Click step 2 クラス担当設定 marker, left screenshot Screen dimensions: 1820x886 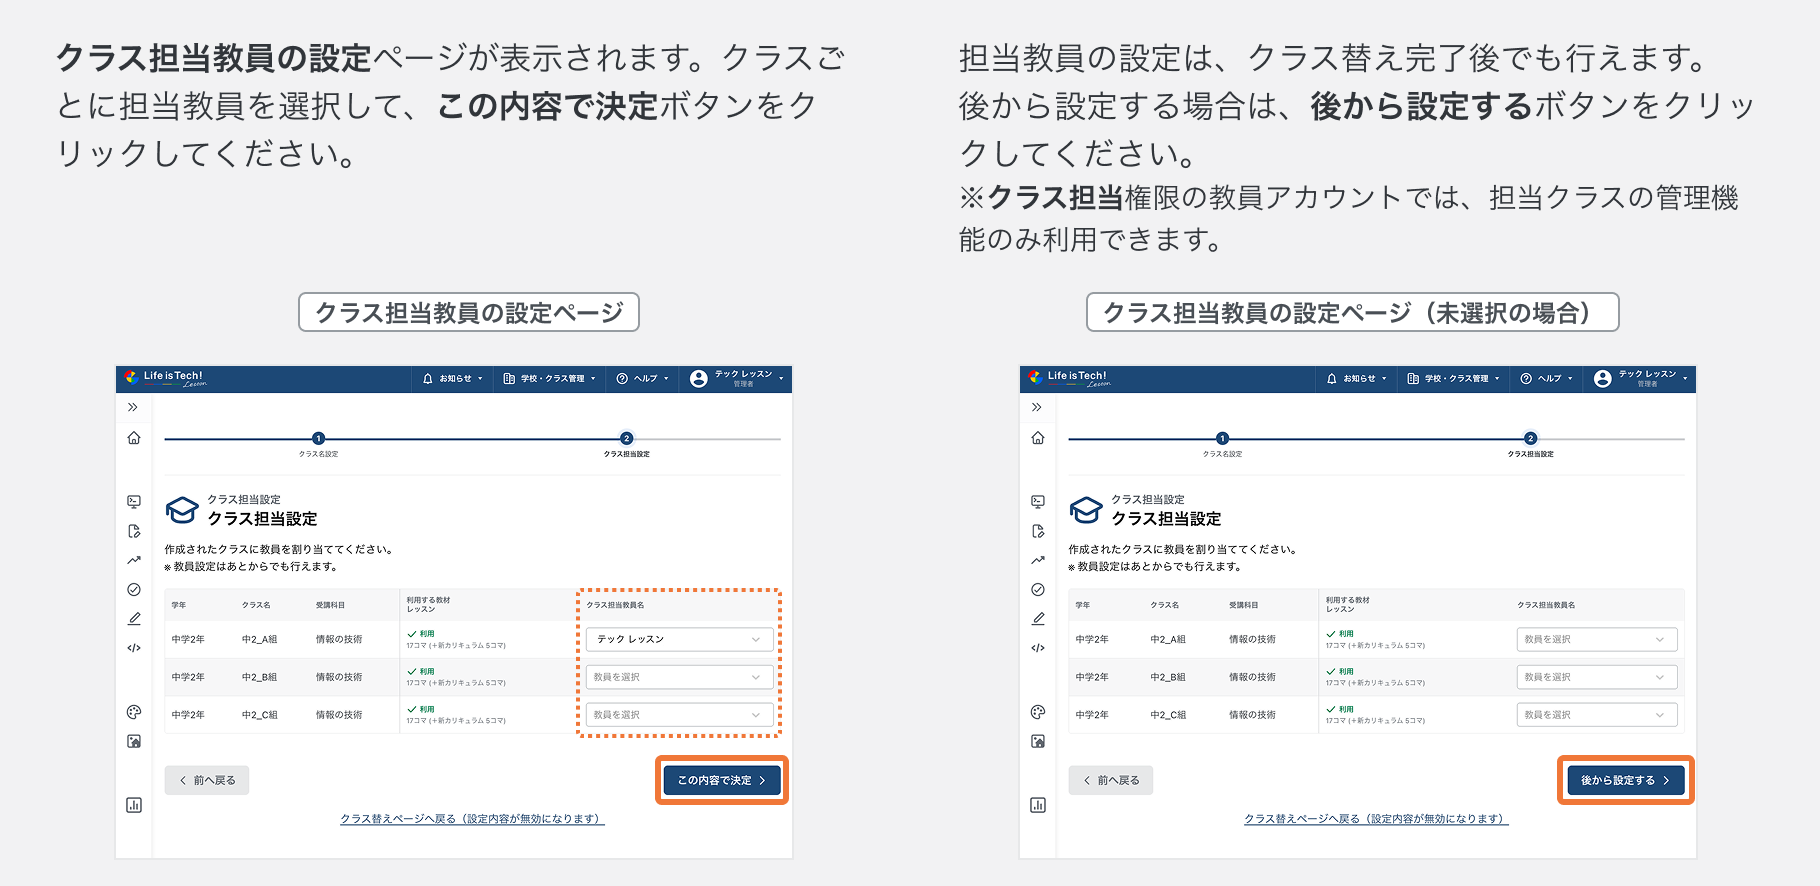pyautogui.click(x=626, y=439)
